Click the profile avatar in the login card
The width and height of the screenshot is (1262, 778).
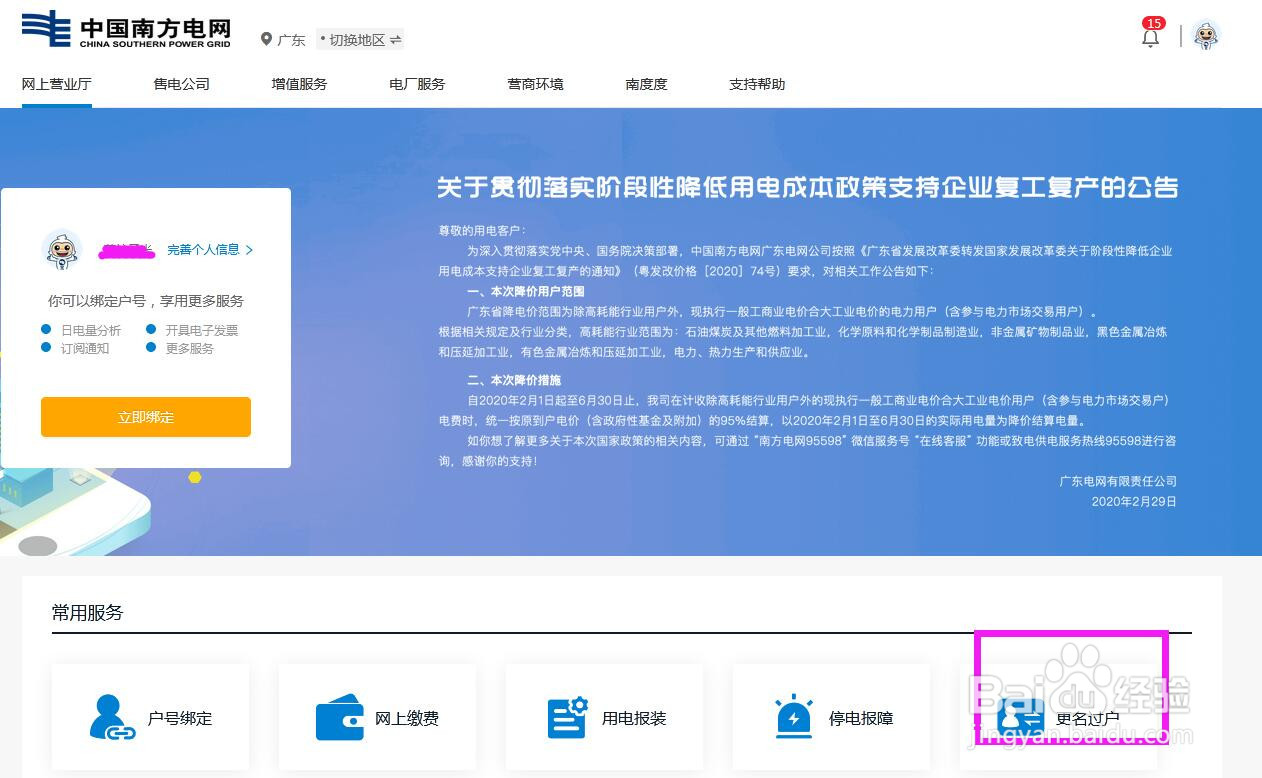click(x=63, y=249)
